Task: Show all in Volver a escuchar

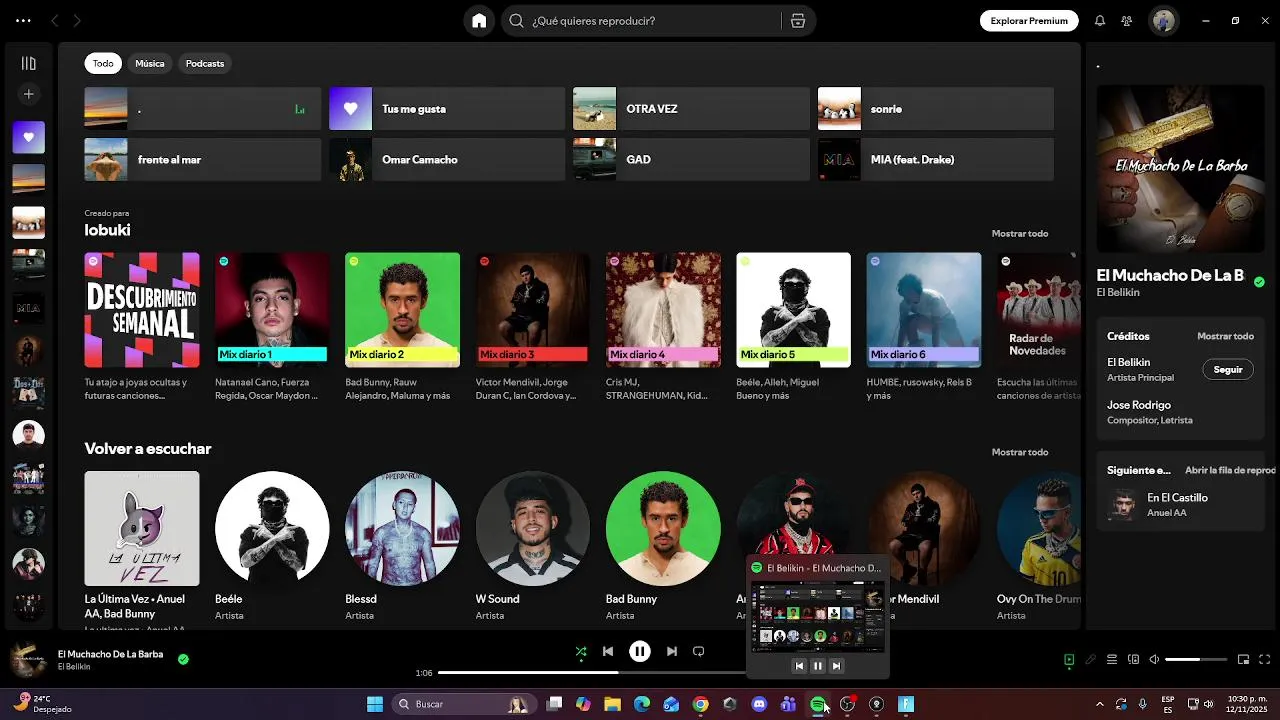Action: pos(1020,452)
